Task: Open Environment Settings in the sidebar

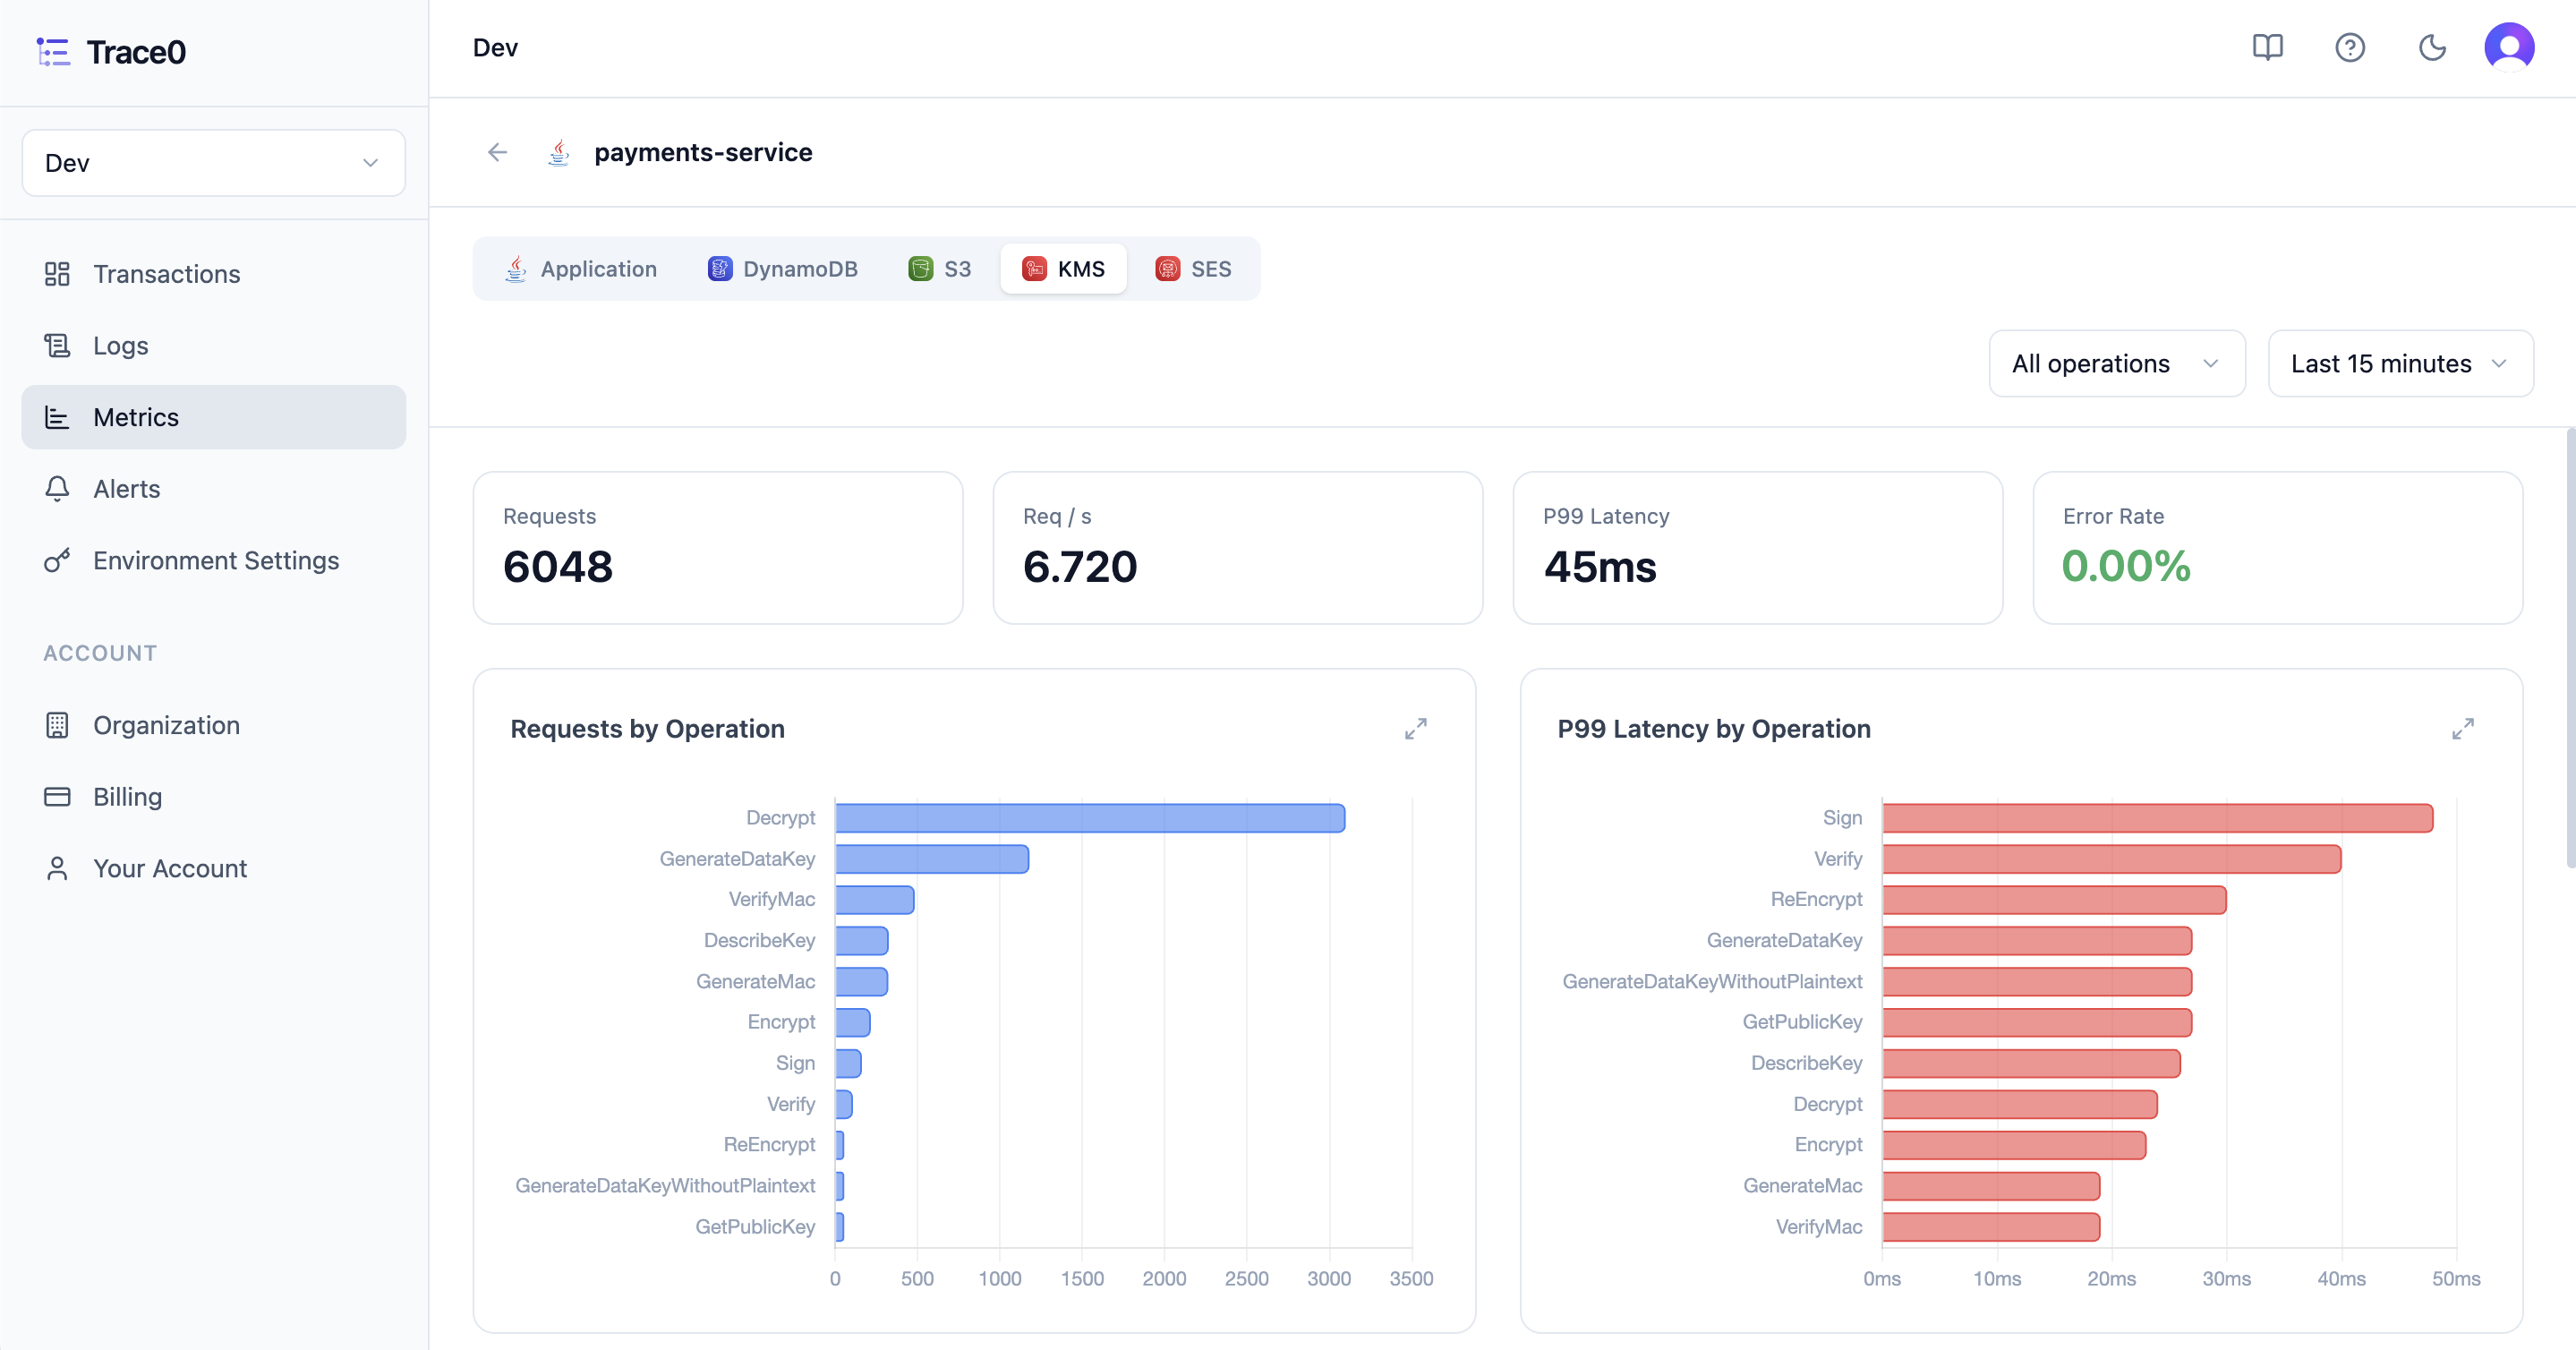Action: pyautogui.click(x=214, y=561)
